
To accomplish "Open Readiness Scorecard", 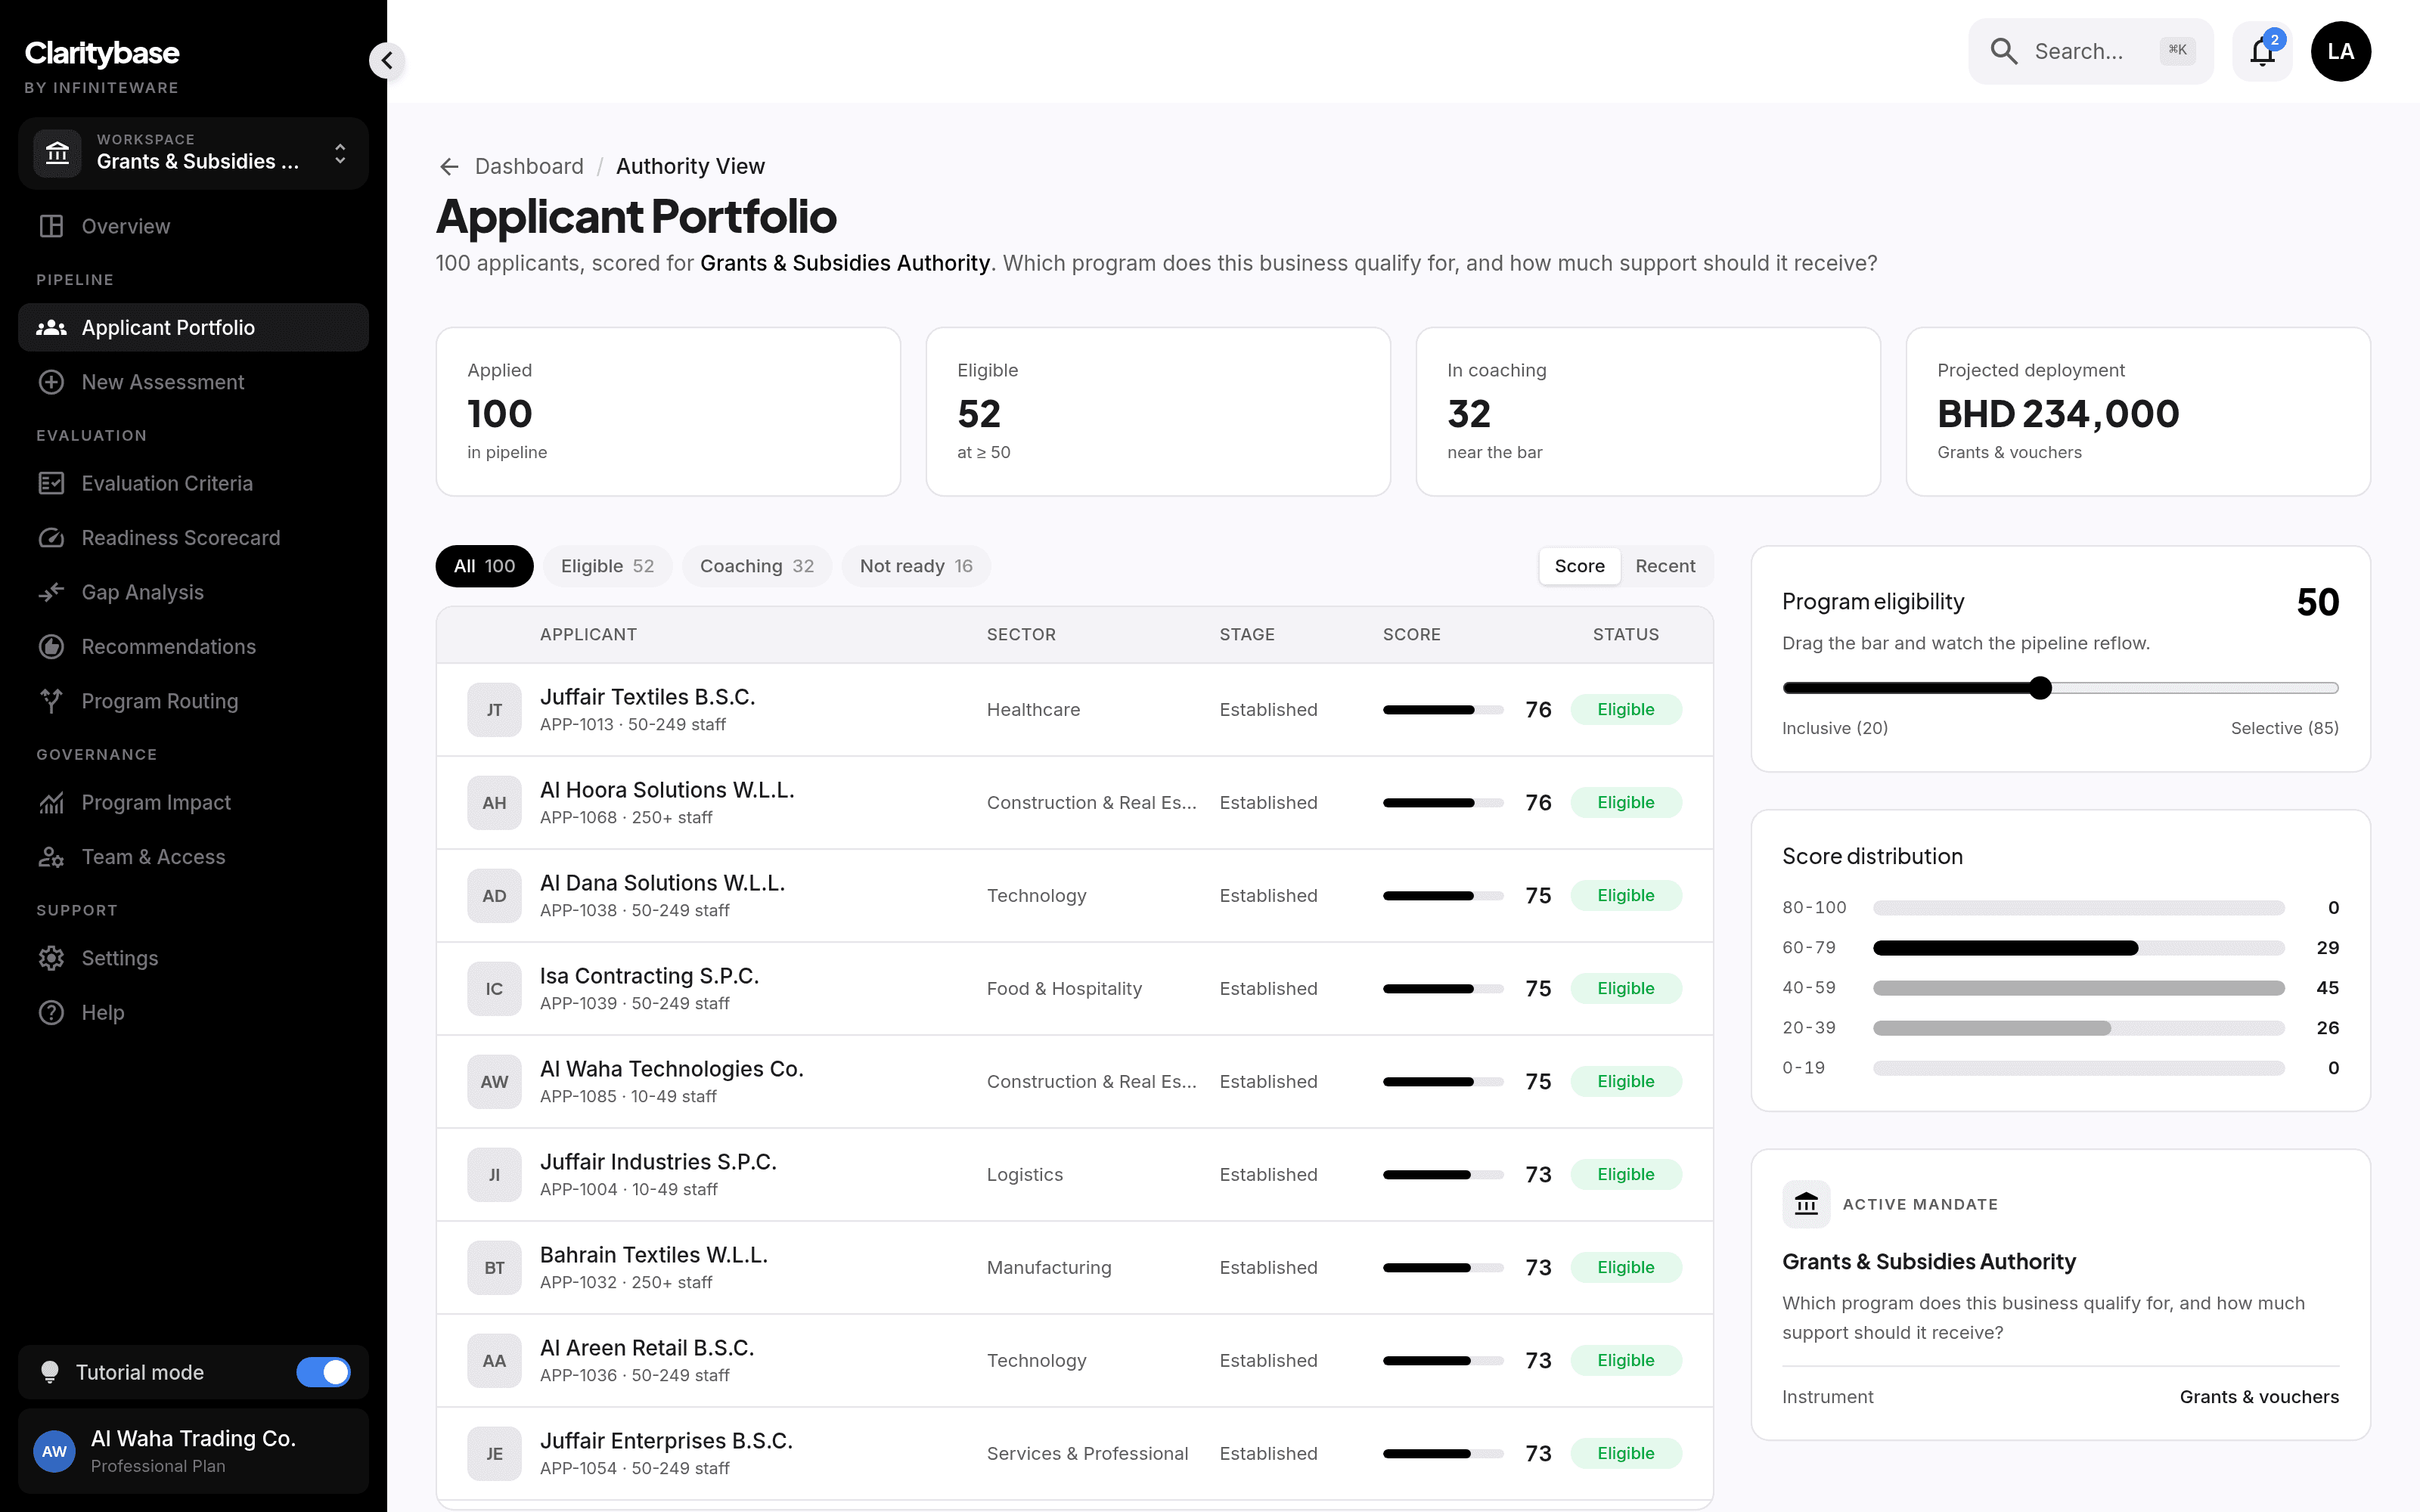I will (193, 538).
